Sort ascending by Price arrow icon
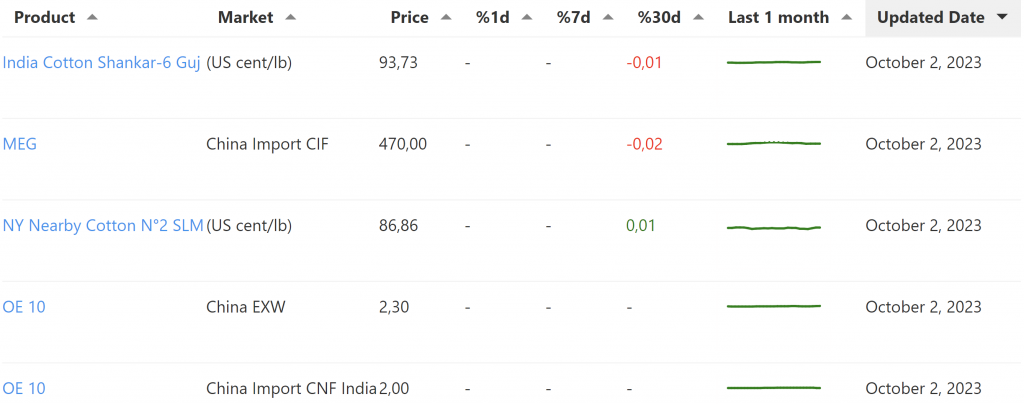 tap(446, 17)
